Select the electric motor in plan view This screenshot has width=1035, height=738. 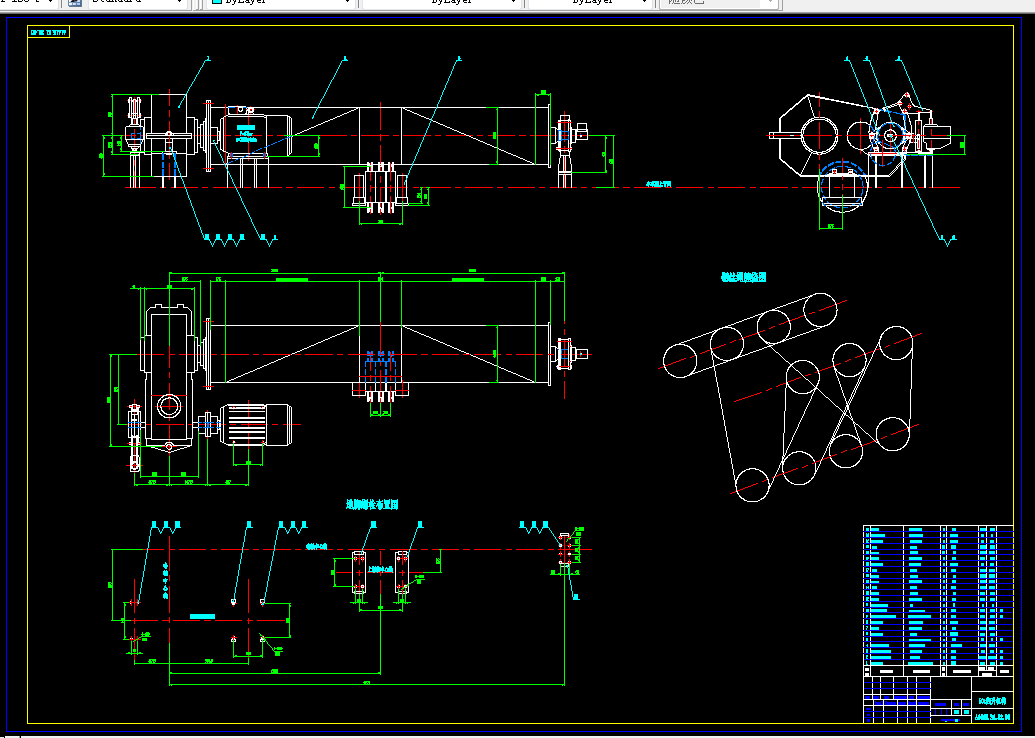click(256, 424)
